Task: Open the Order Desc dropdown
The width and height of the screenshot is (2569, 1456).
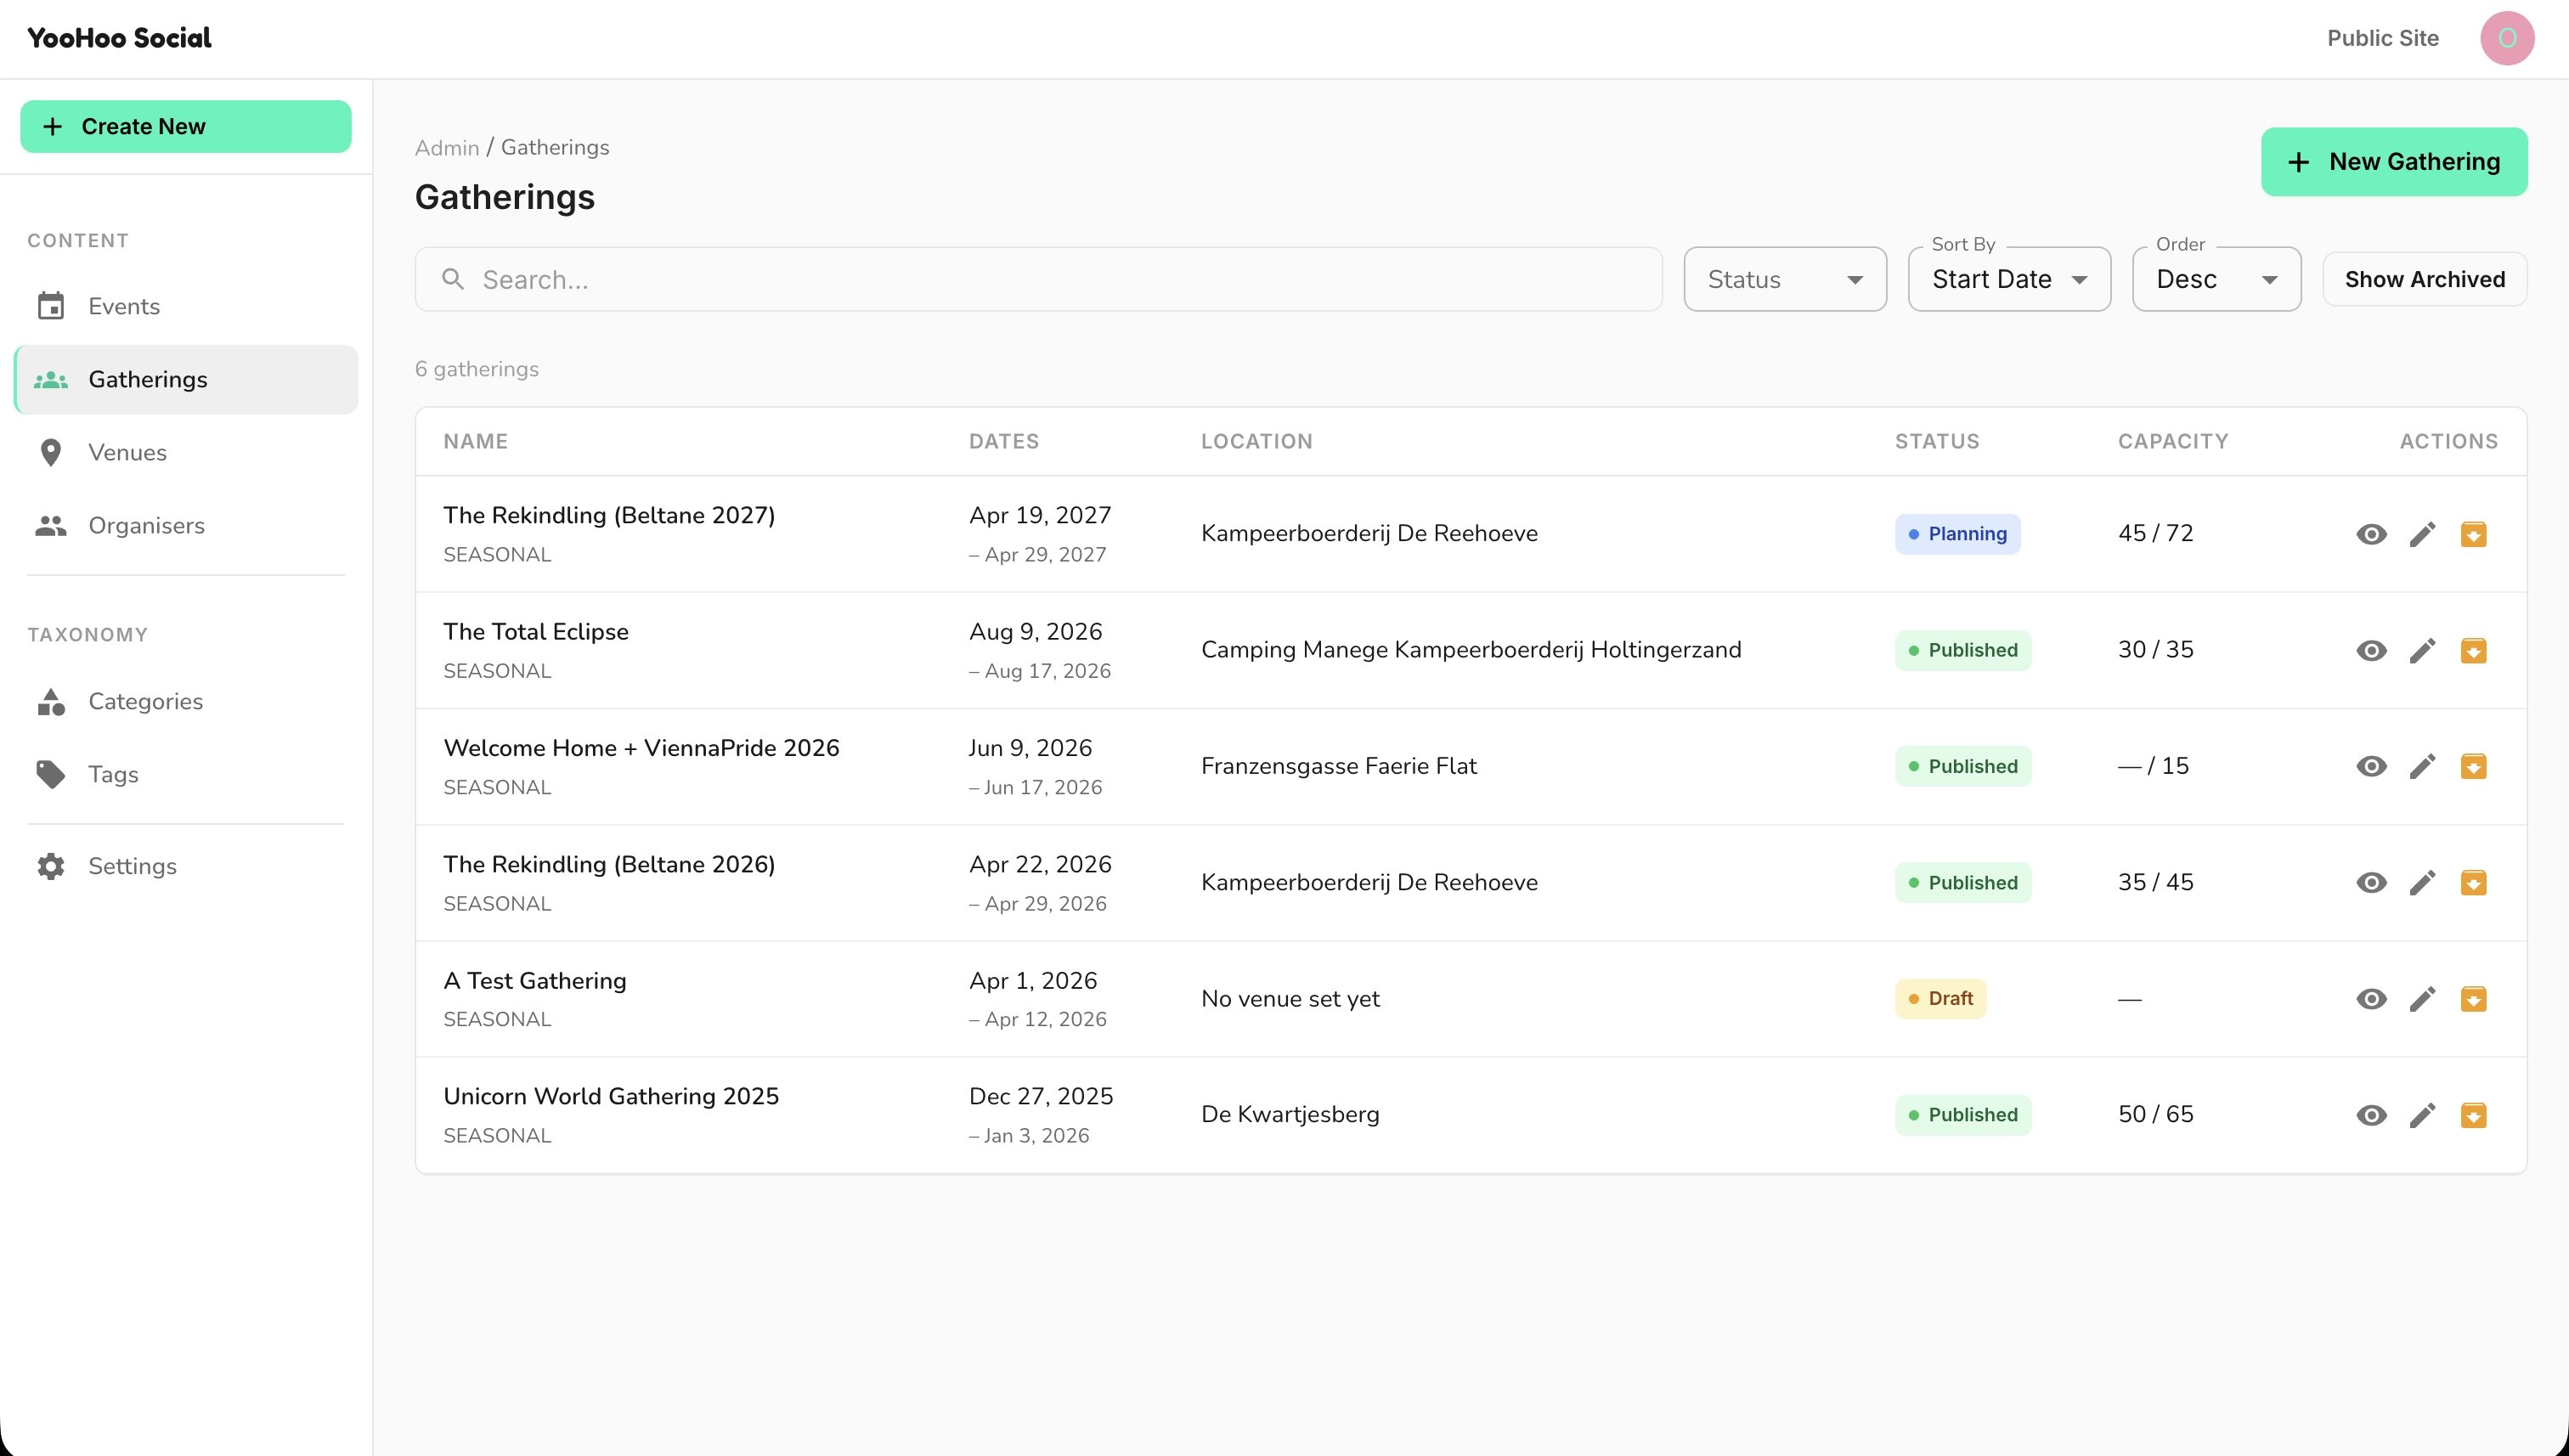Action: tap(2216, 279)
